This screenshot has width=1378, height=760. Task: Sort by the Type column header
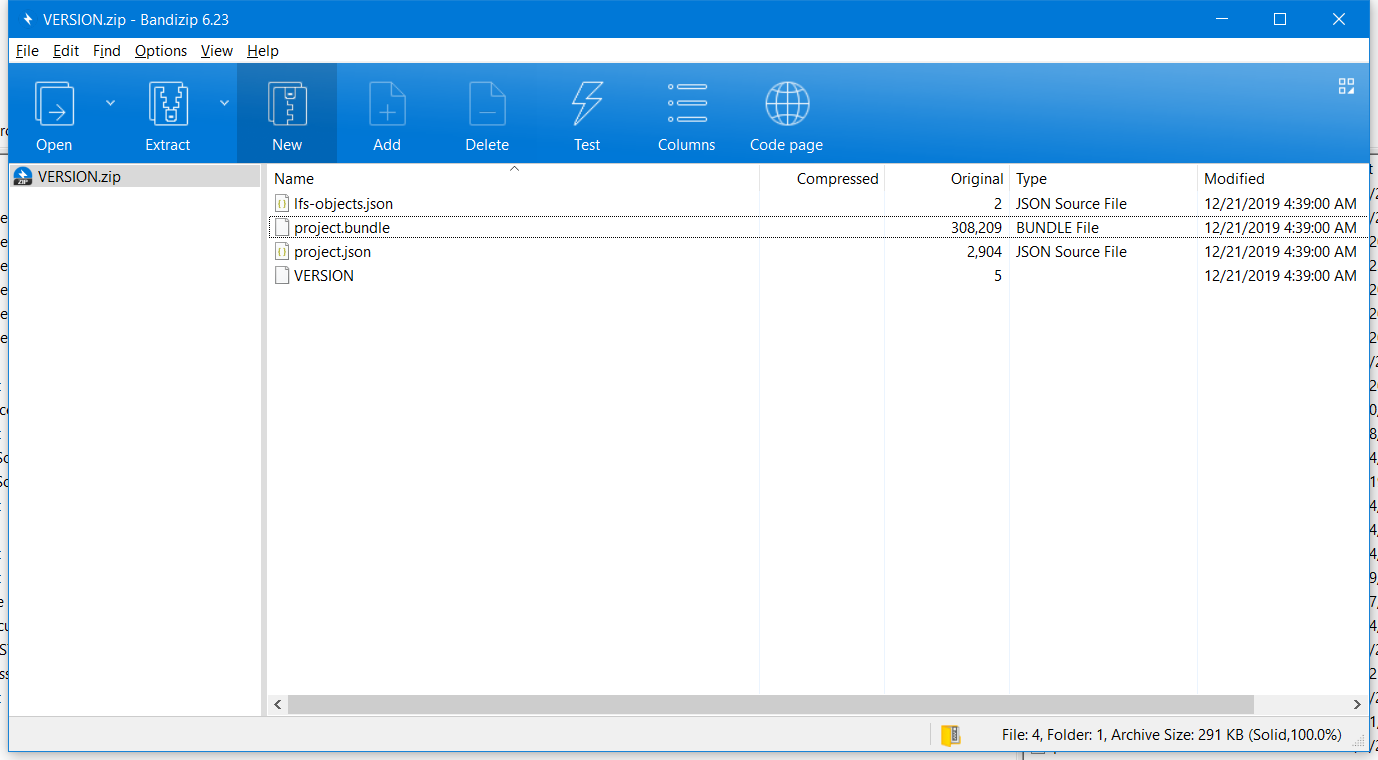click(1103, 179)
